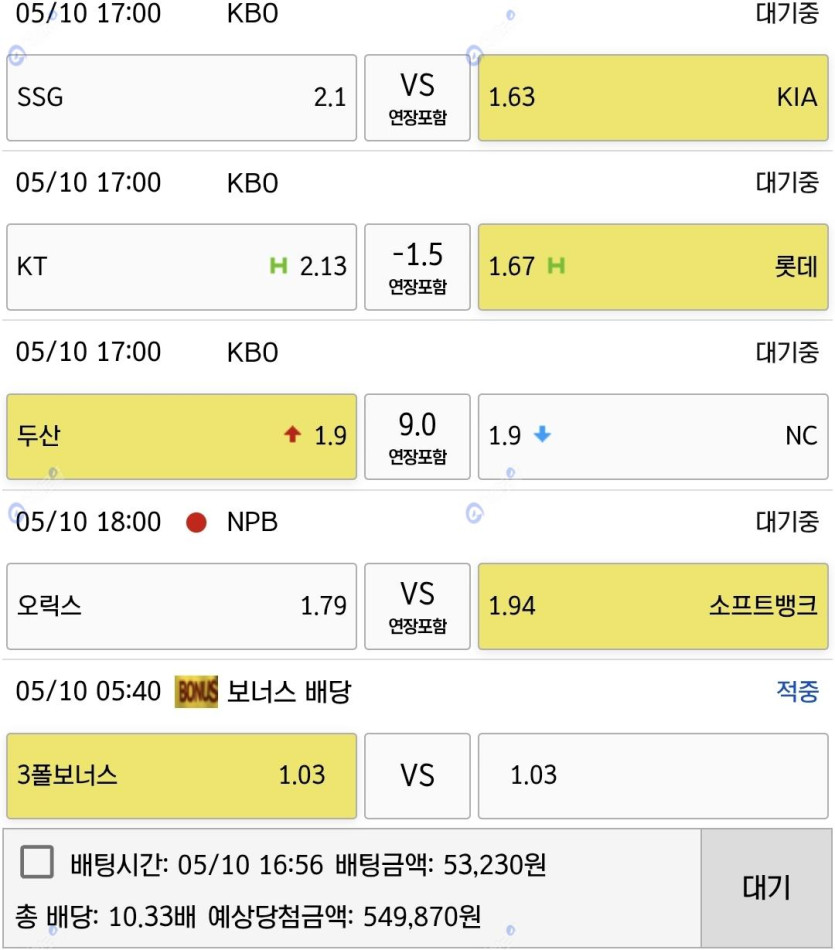
Task: Select the SSG 2.1 odds cell
Action: pos(182,98)
